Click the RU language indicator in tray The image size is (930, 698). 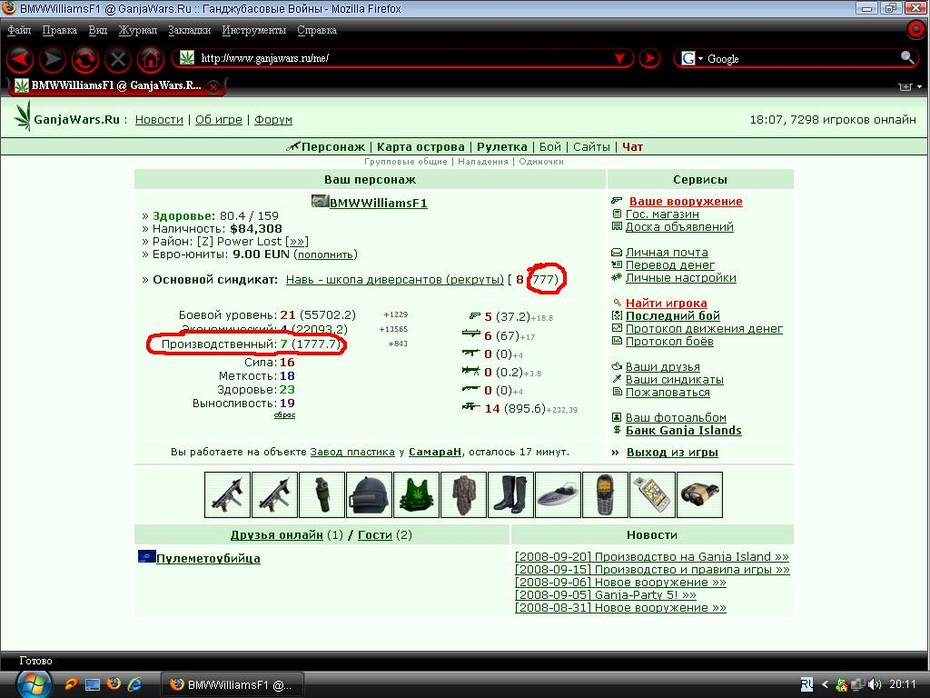pyautogui.click(x=807, y=685)
